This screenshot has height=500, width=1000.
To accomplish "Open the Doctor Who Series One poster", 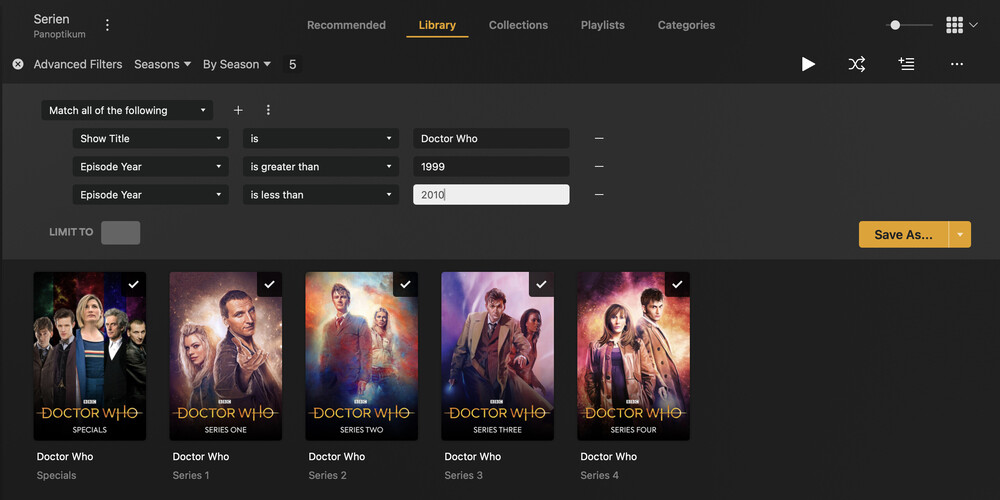I will click(x=226, y=356).
